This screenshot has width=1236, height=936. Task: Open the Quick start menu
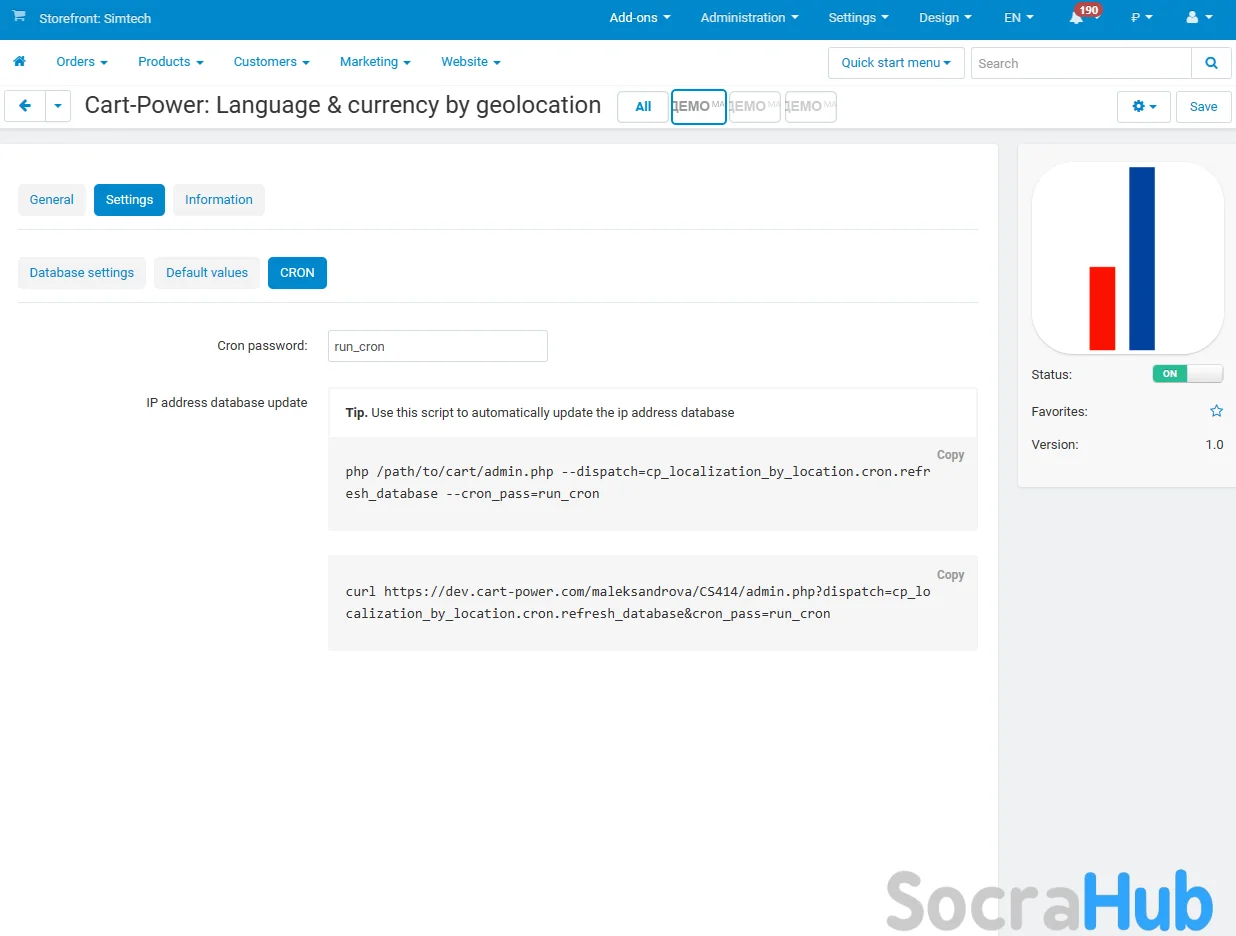[x=896, y=63]
